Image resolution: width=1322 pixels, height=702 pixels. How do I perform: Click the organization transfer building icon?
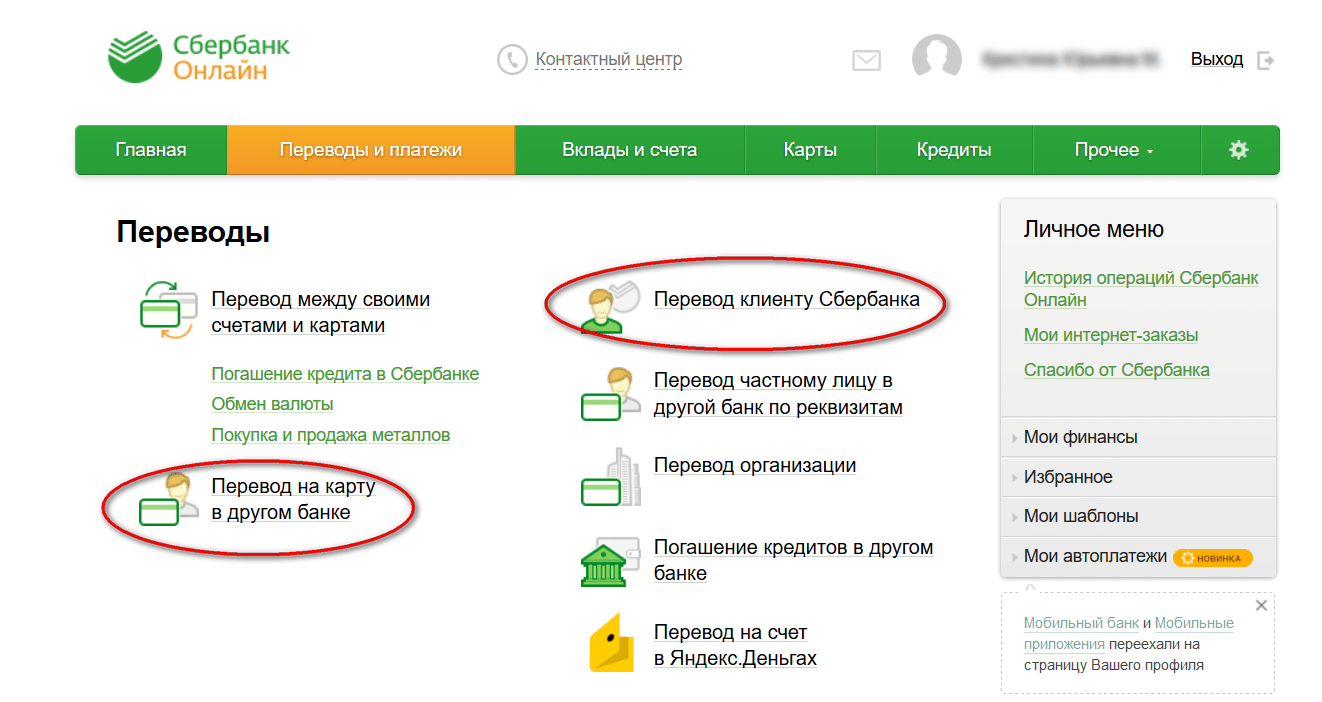coord(612,478)
